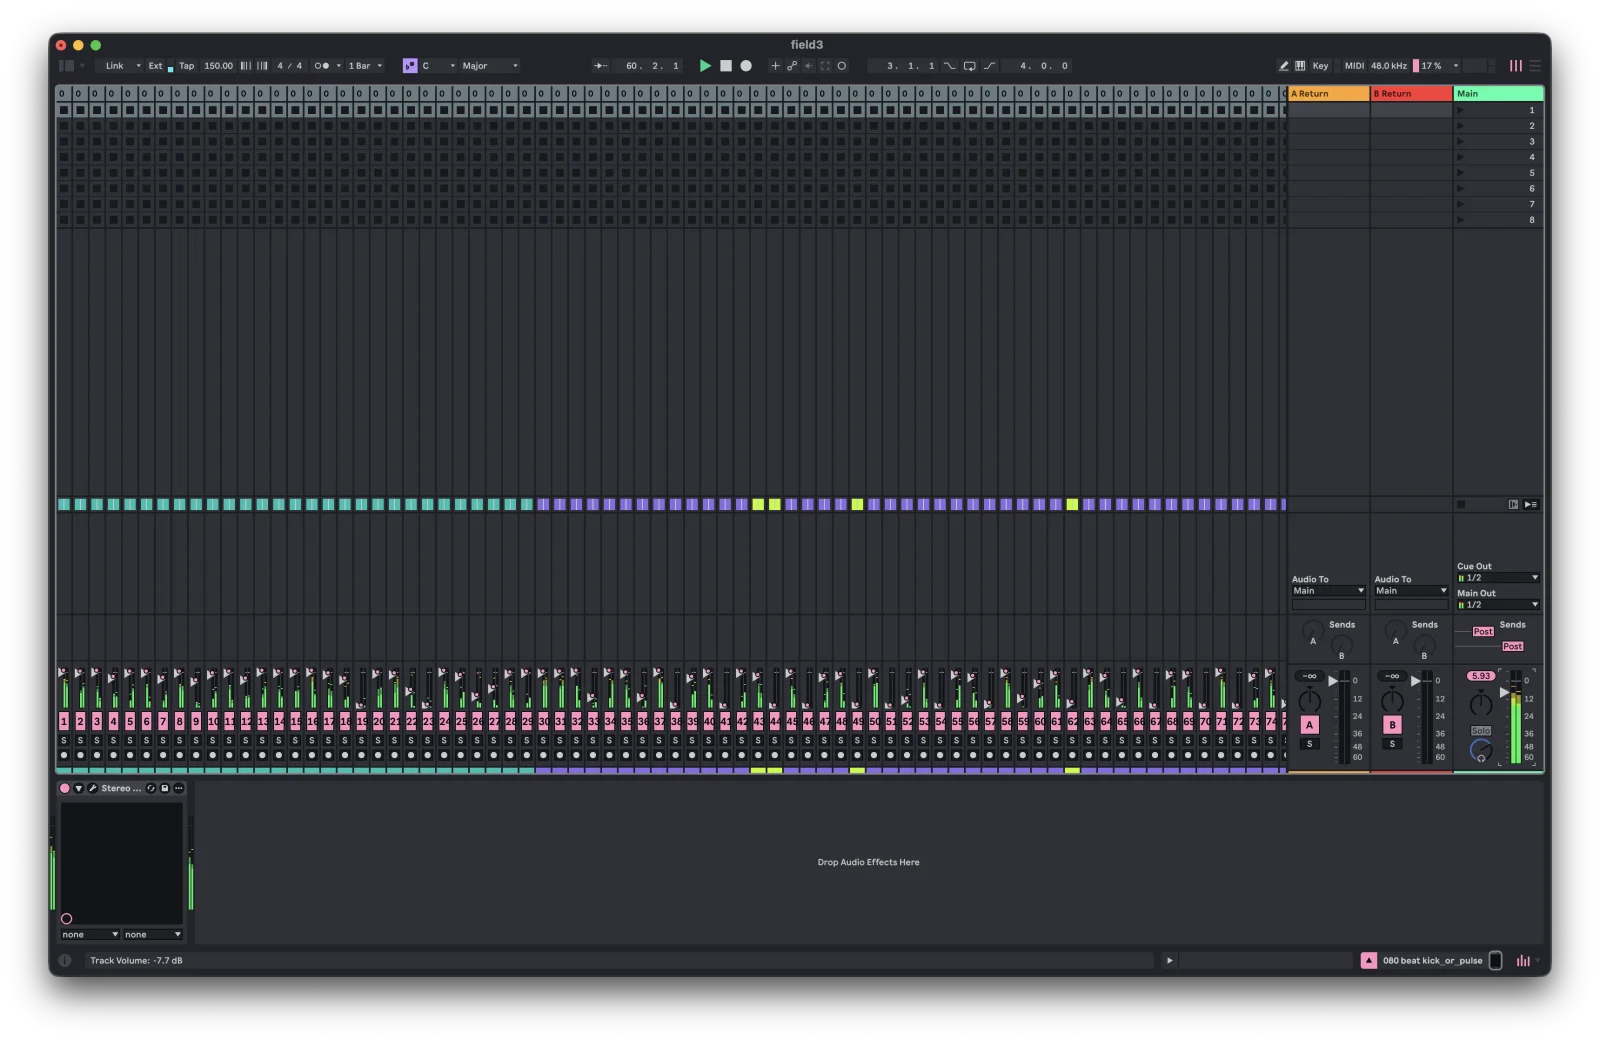Click the MIDI Arrangement Overdub plus icon
The width and height of the screenshot is (1600, 1041).
[x=775, y=66]
